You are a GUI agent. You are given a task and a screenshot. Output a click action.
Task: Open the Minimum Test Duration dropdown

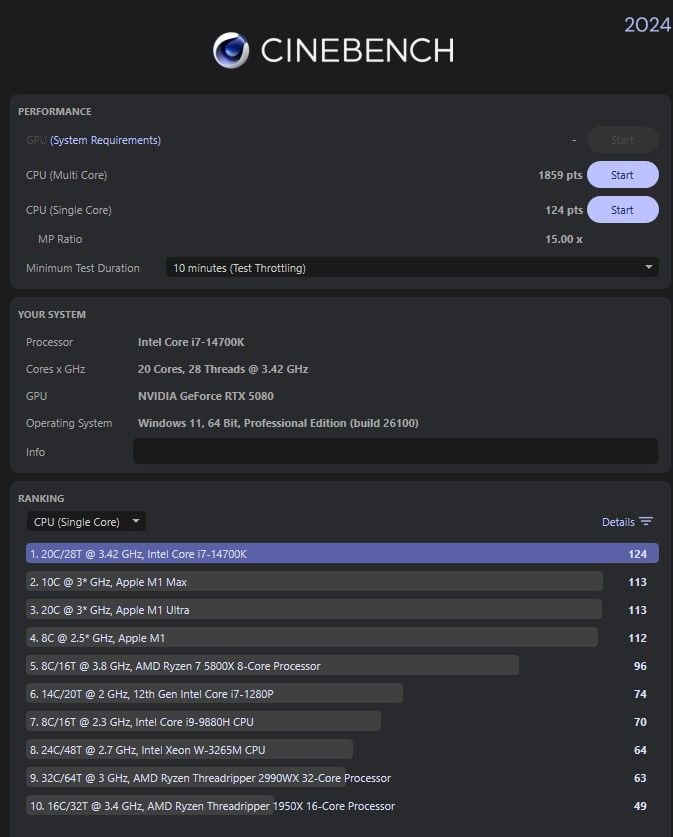(x=412, y=267)
